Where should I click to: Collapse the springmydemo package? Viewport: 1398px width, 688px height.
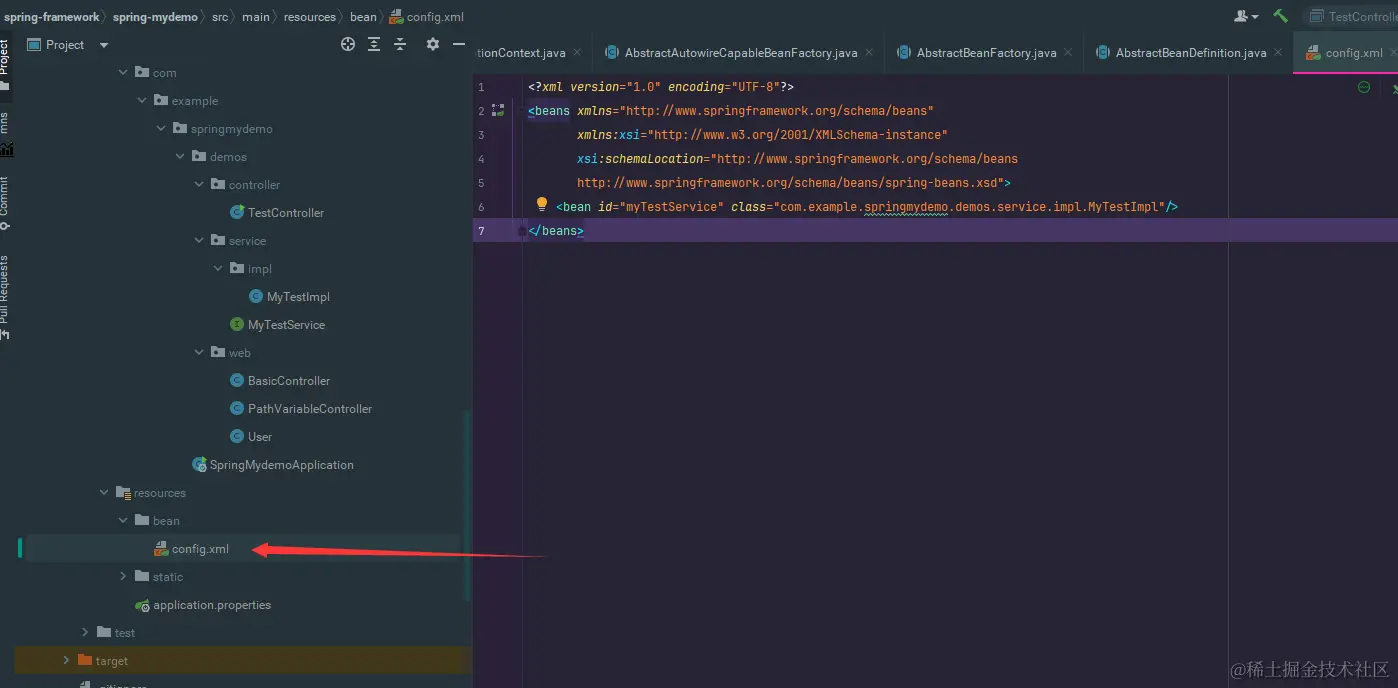point(161,129)
